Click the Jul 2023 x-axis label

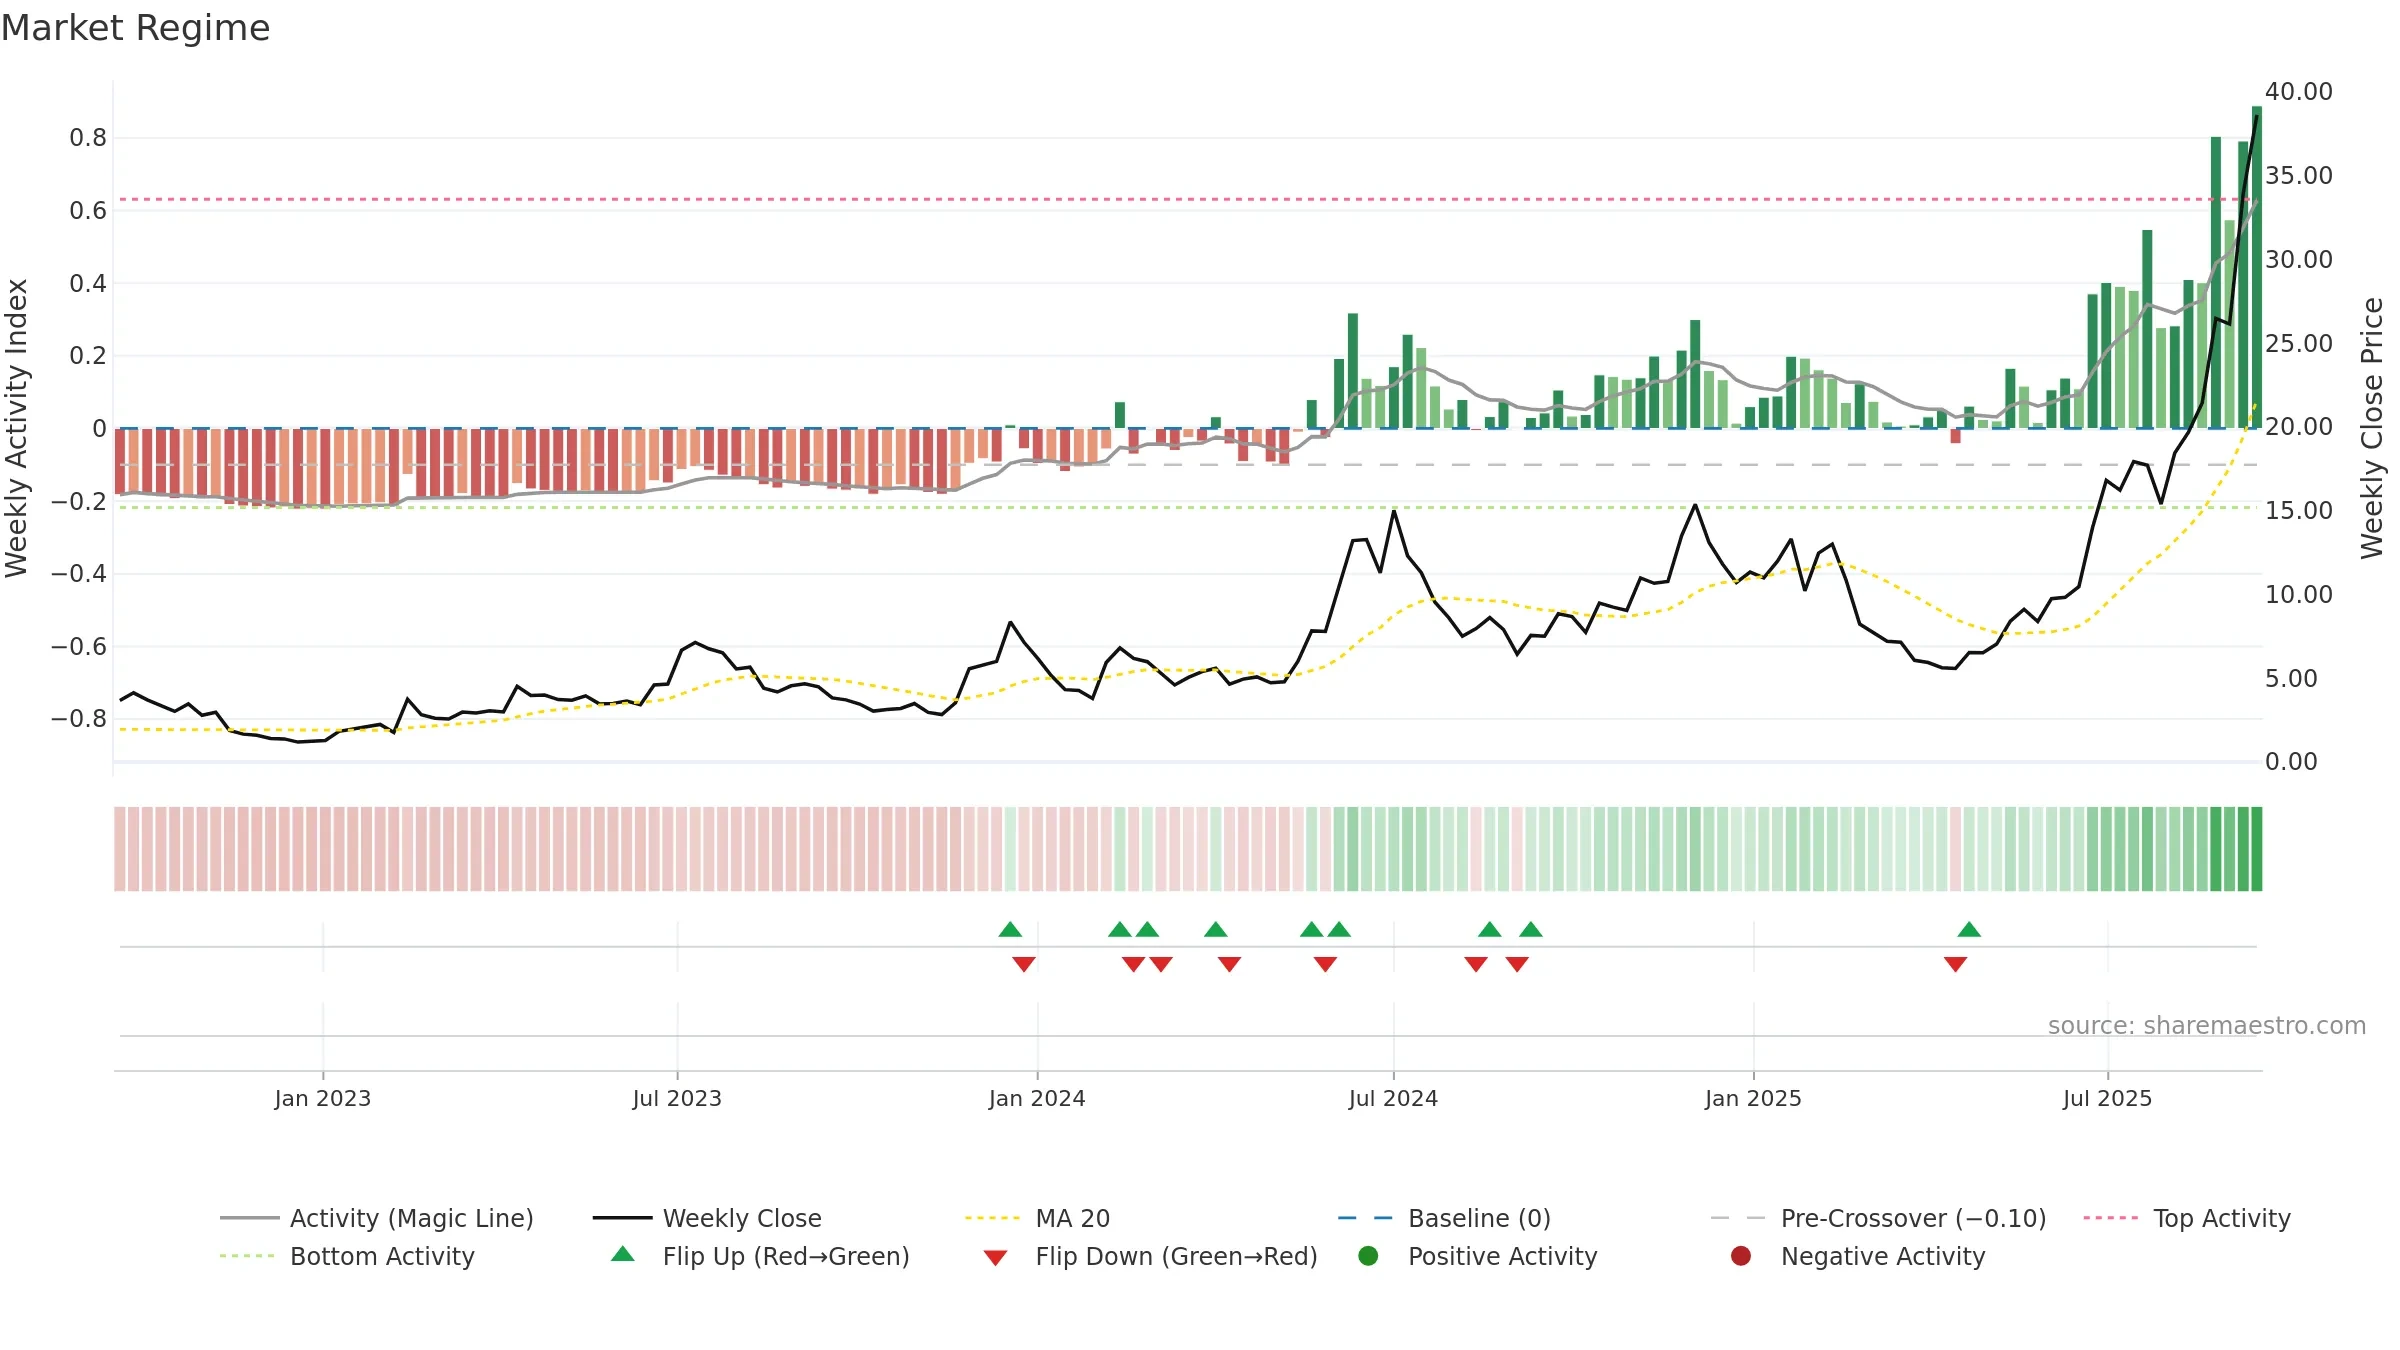(677, 1099)
